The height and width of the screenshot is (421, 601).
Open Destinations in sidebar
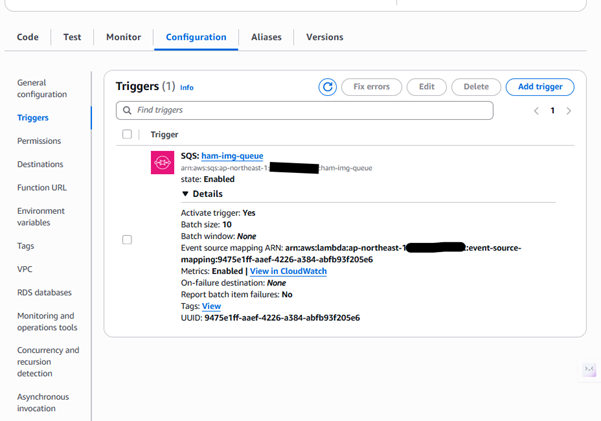click(x=40, y=164)
